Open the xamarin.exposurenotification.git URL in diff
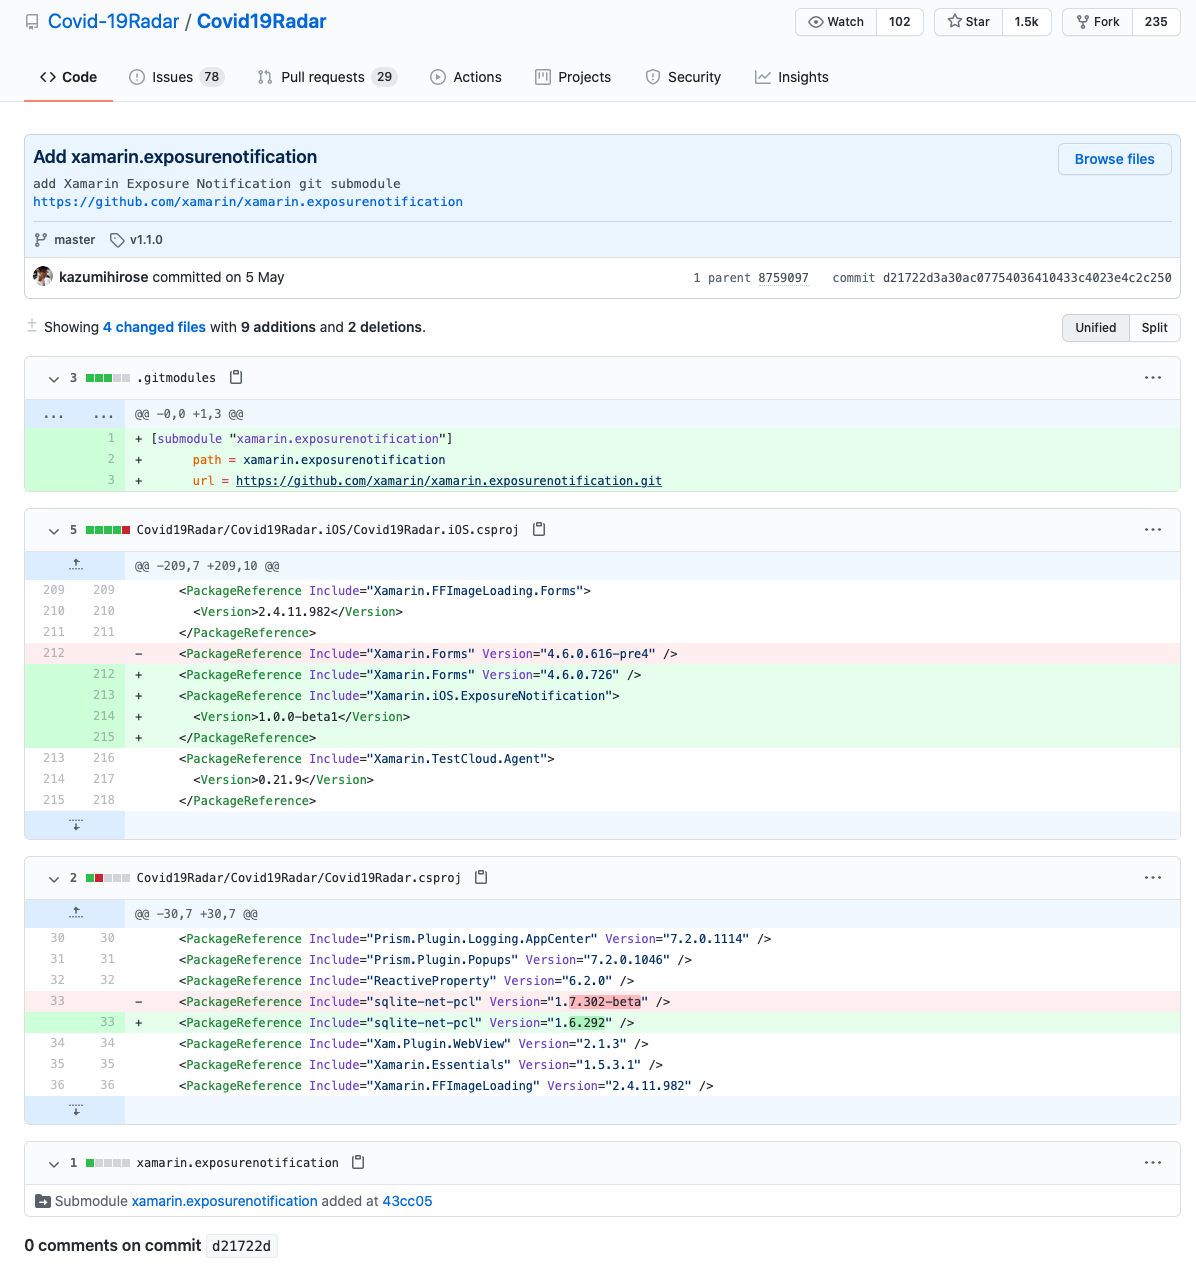 449,481
